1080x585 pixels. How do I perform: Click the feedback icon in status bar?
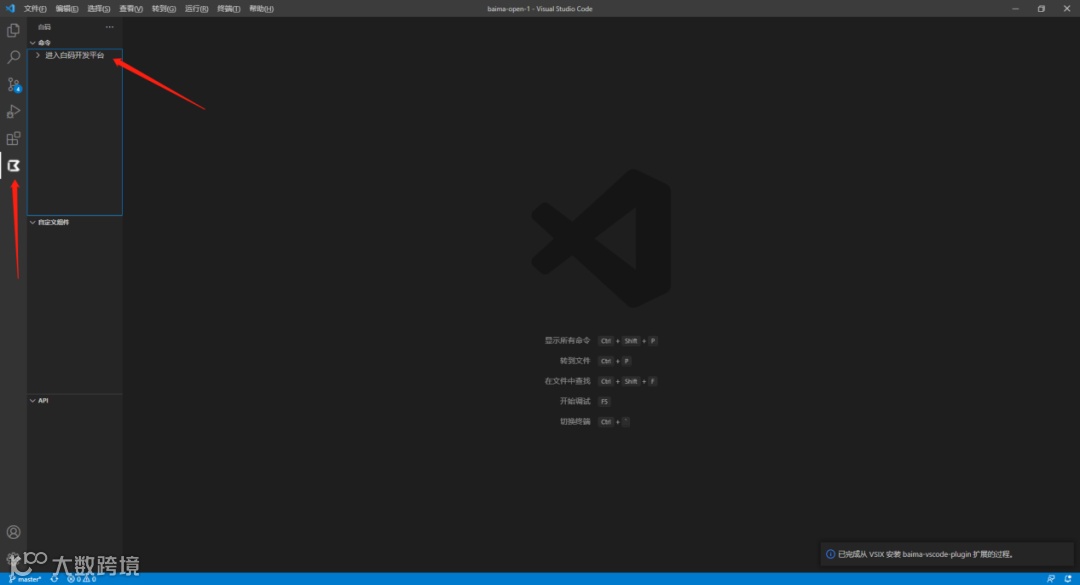point(1050,579)
